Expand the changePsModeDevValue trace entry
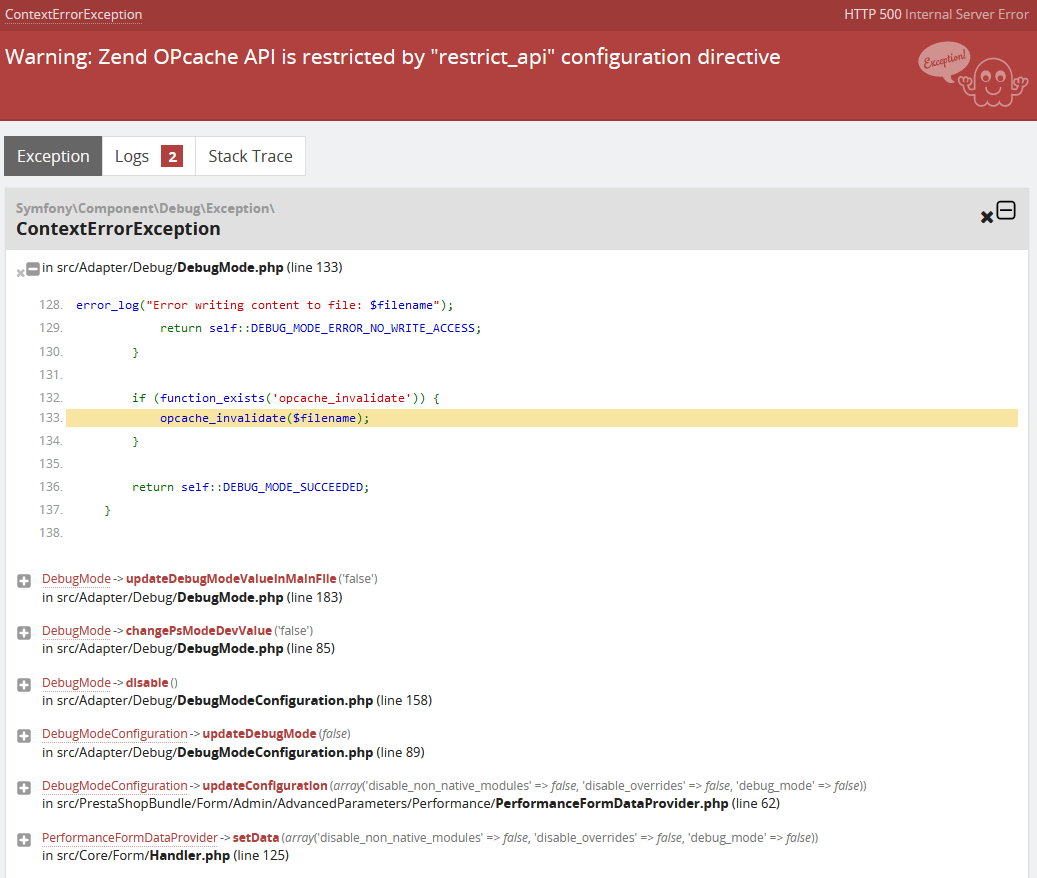Image resolution: width=1037 pixels, height=878 pixels. [24, 633]
